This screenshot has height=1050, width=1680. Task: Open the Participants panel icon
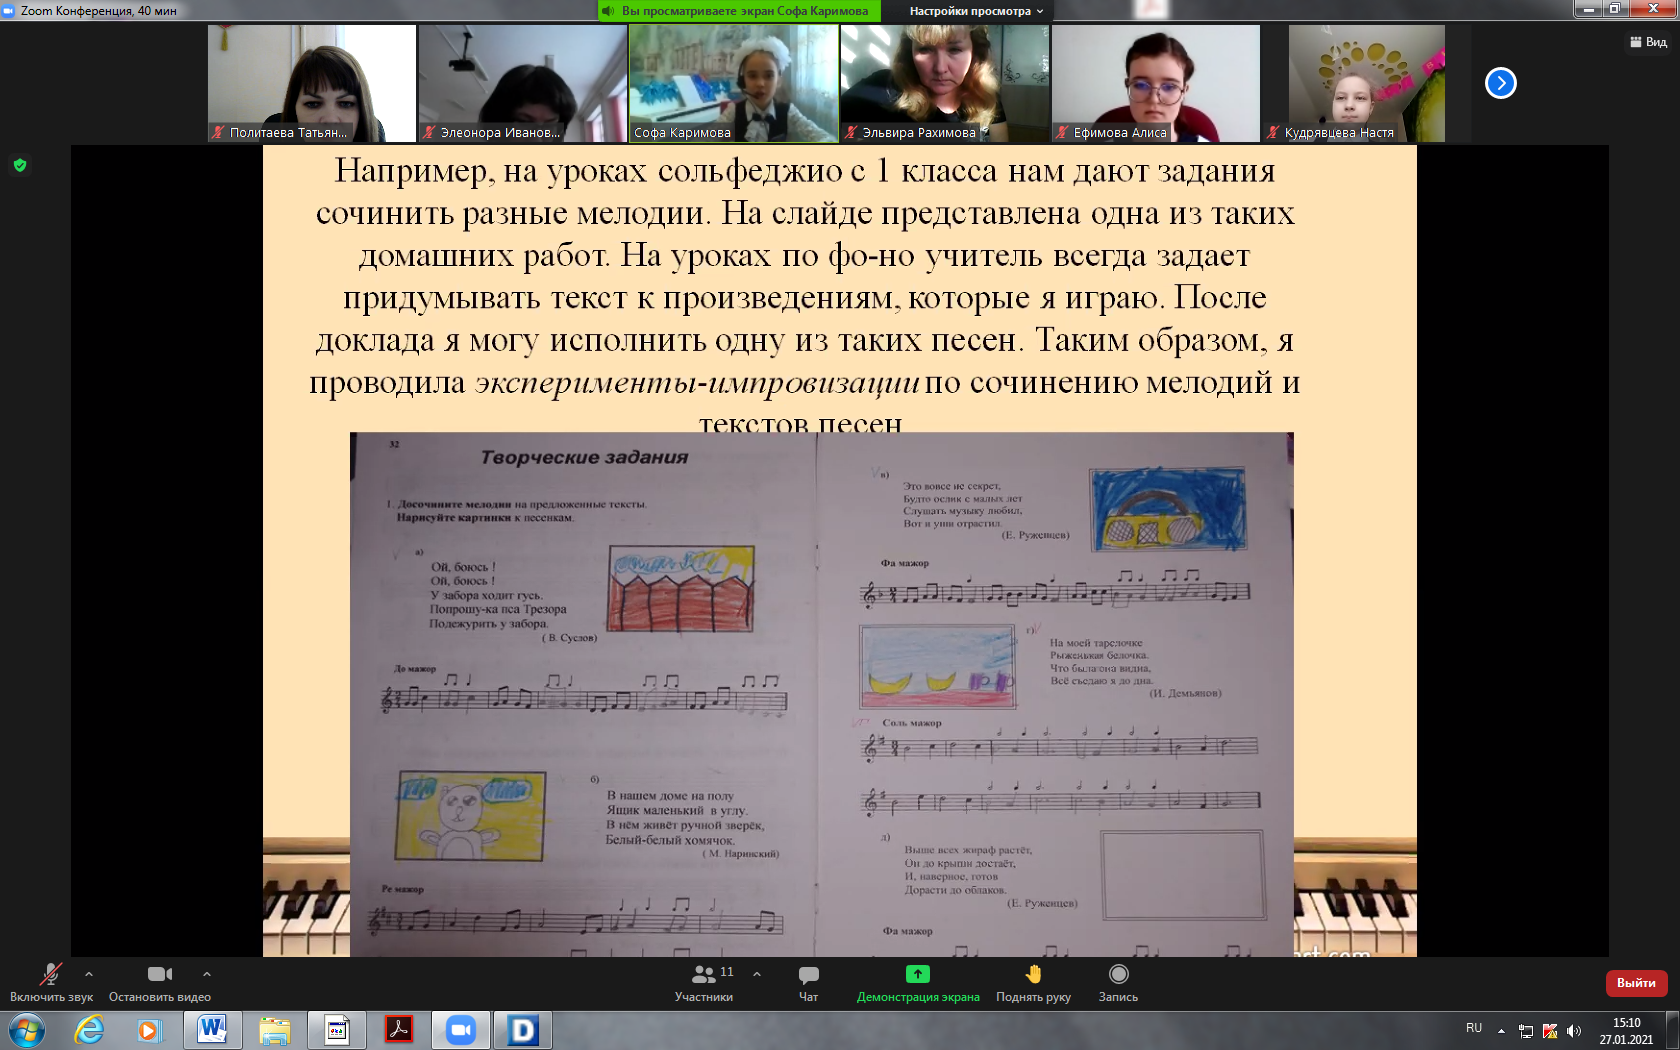pyautogui.click(x=704, y=974)
